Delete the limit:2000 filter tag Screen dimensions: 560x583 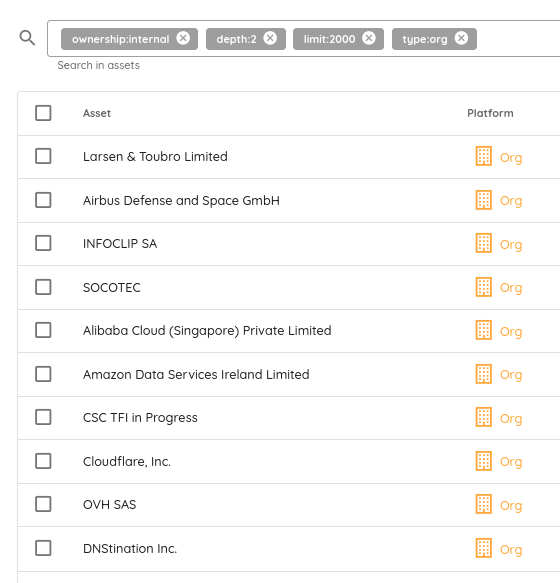tap(369, 38)
